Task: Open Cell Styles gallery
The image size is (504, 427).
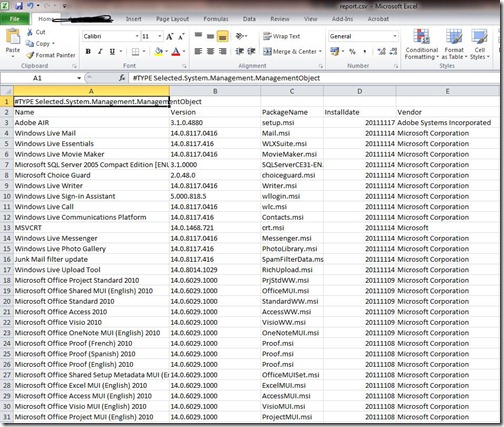Action: pos(479,44)
